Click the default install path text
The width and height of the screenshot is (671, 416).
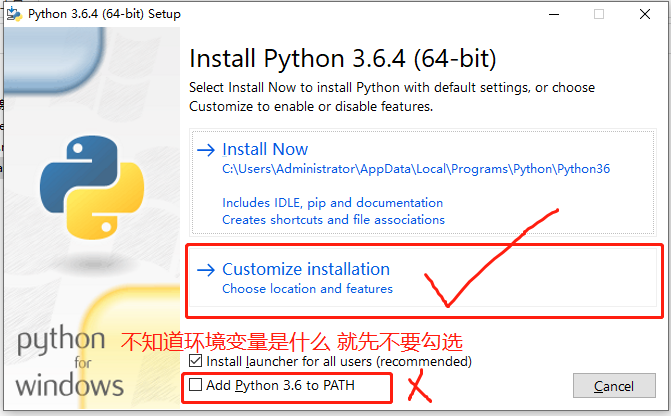pyautogui.click(x=416, y=169)
